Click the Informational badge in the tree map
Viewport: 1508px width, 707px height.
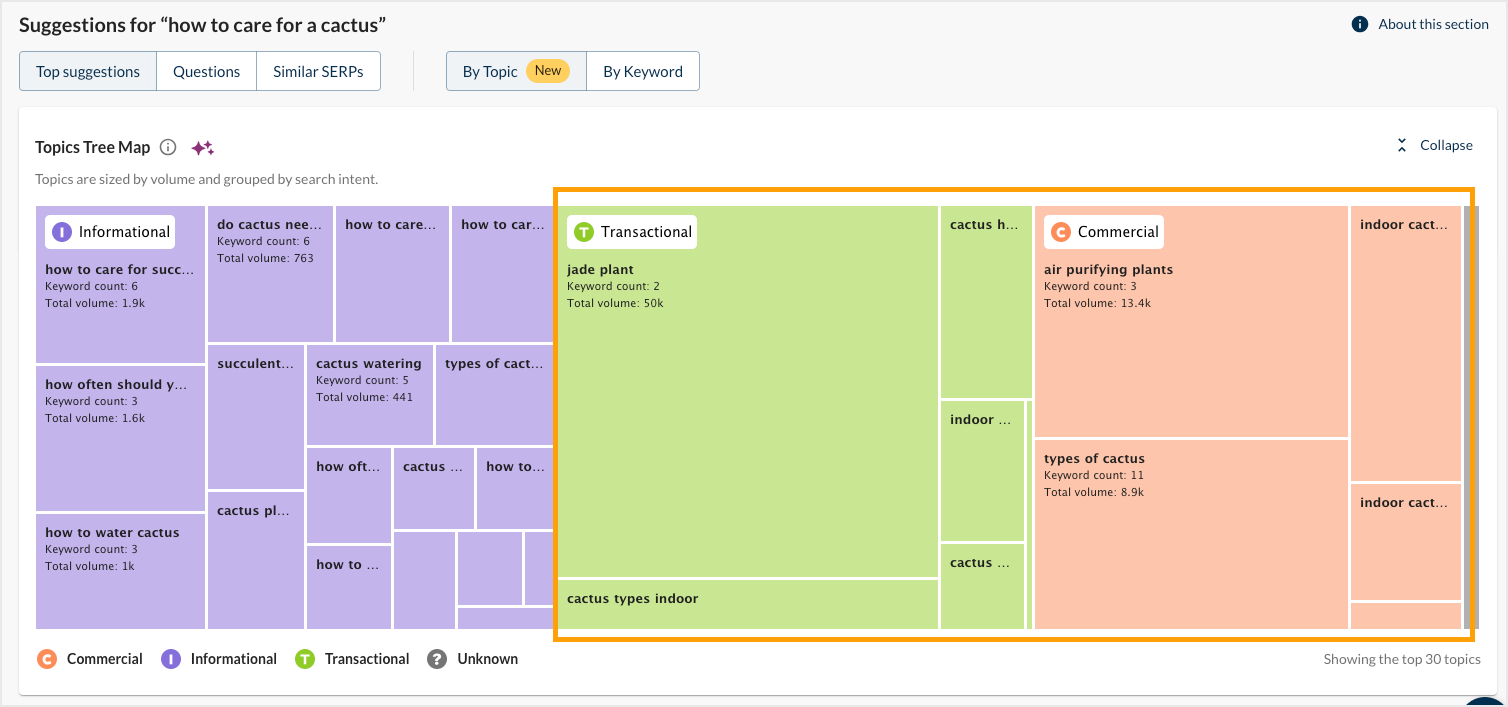(109, 231)
